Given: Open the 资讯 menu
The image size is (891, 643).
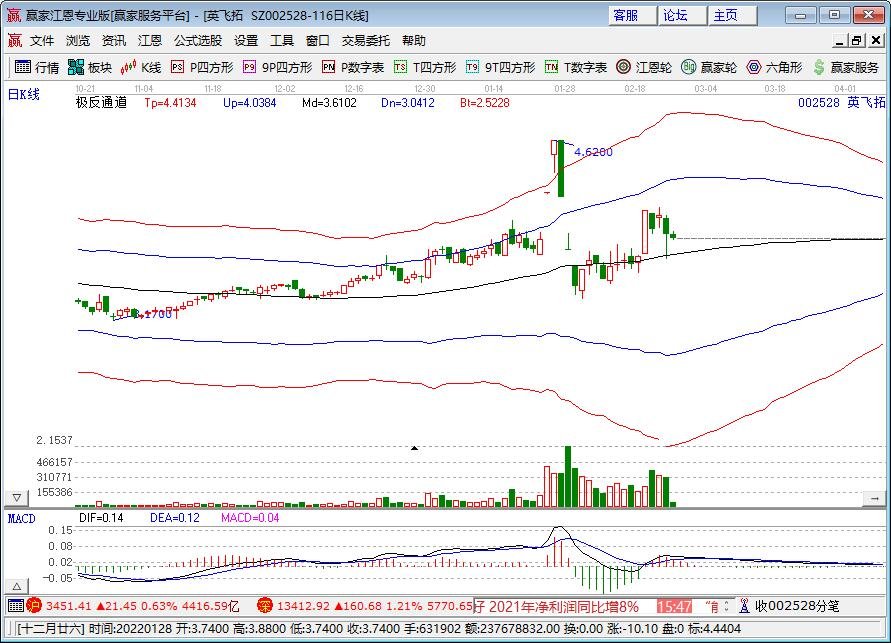Looking at the screenshot, I should point(114,40).
